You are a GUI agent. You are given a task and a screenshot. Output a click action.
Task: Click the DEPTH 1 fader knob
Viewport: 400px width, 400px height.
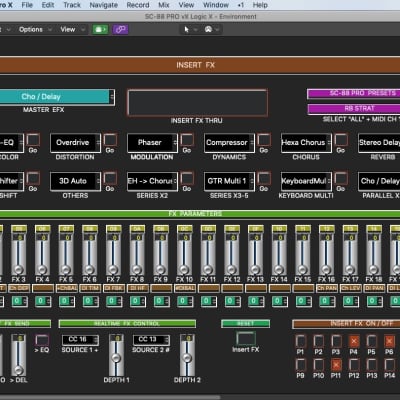point(116,358)
